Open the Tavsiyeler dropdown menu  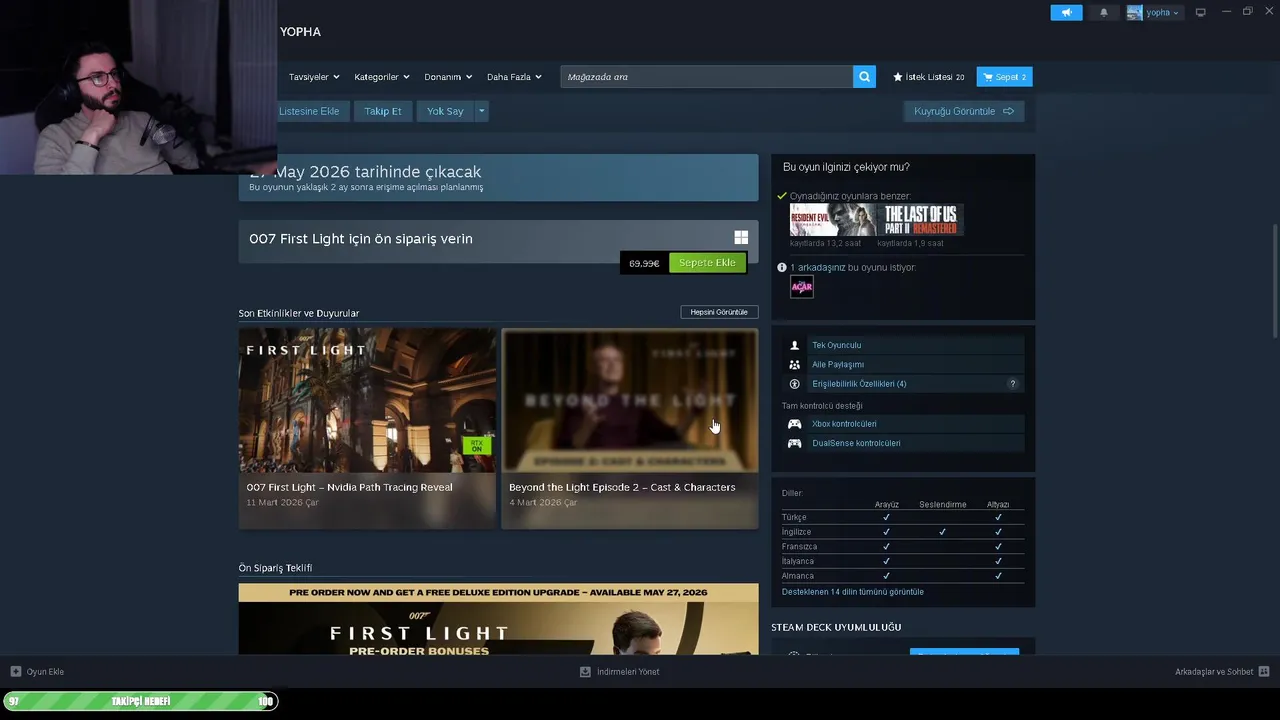click(314, 77)
